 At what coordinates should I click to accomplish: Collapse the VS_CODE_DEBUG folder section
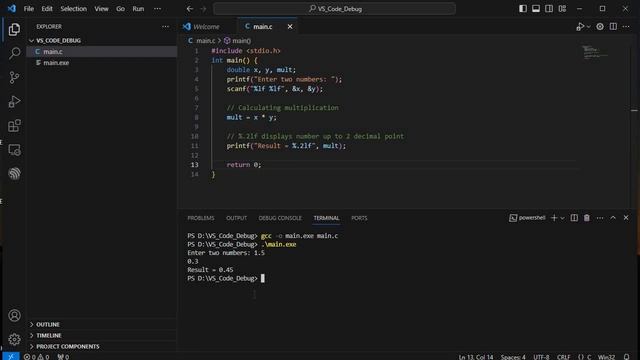(102, 40)
